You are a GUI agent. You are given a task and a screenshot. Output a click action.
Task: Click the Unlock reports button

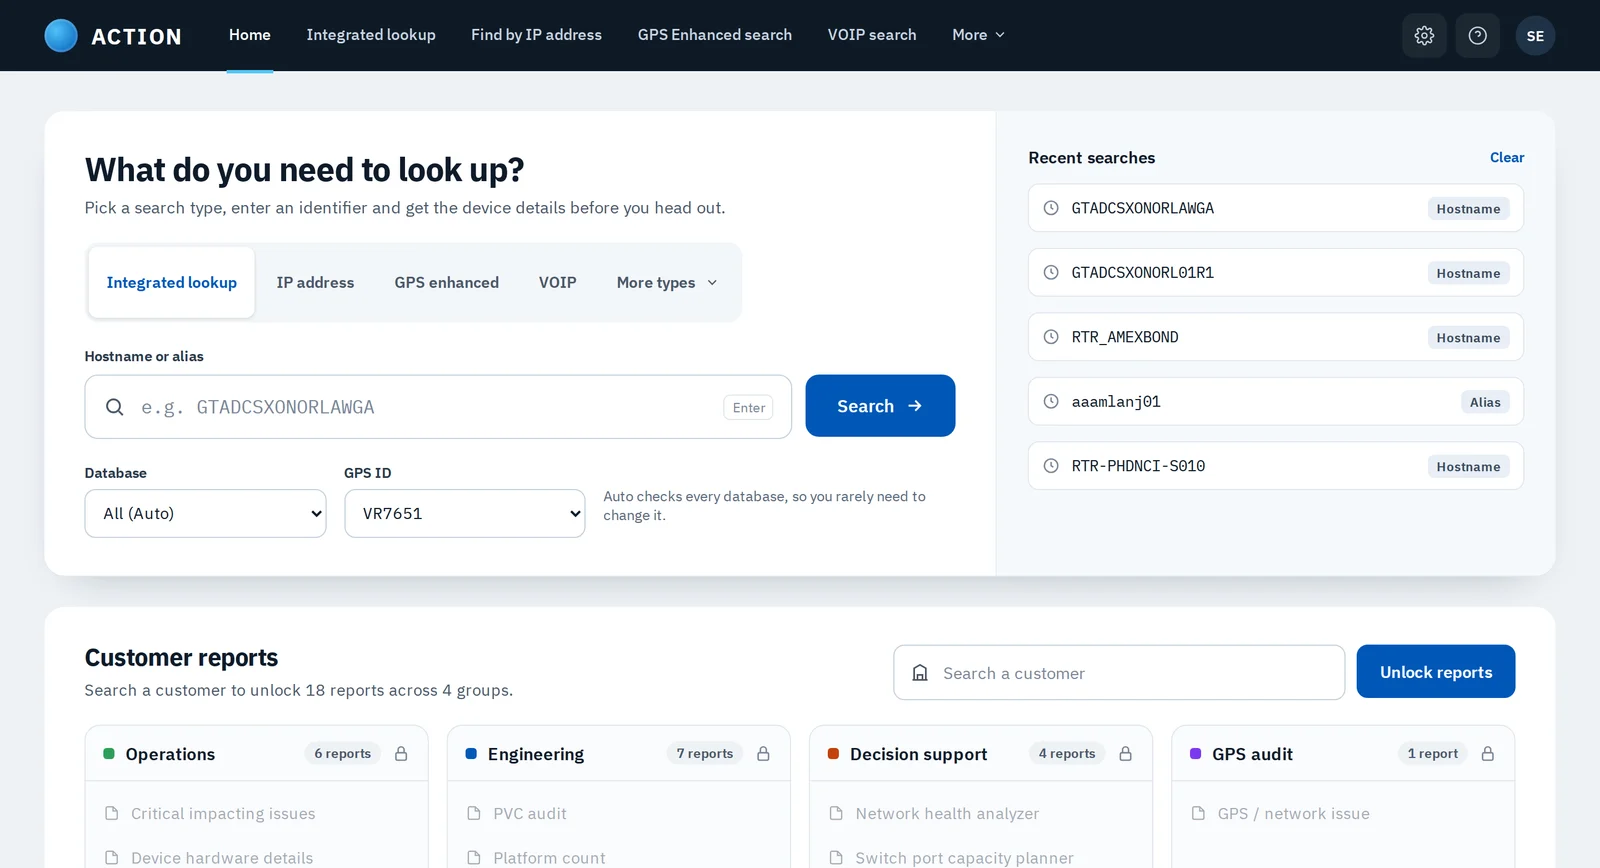(1436, 672)
